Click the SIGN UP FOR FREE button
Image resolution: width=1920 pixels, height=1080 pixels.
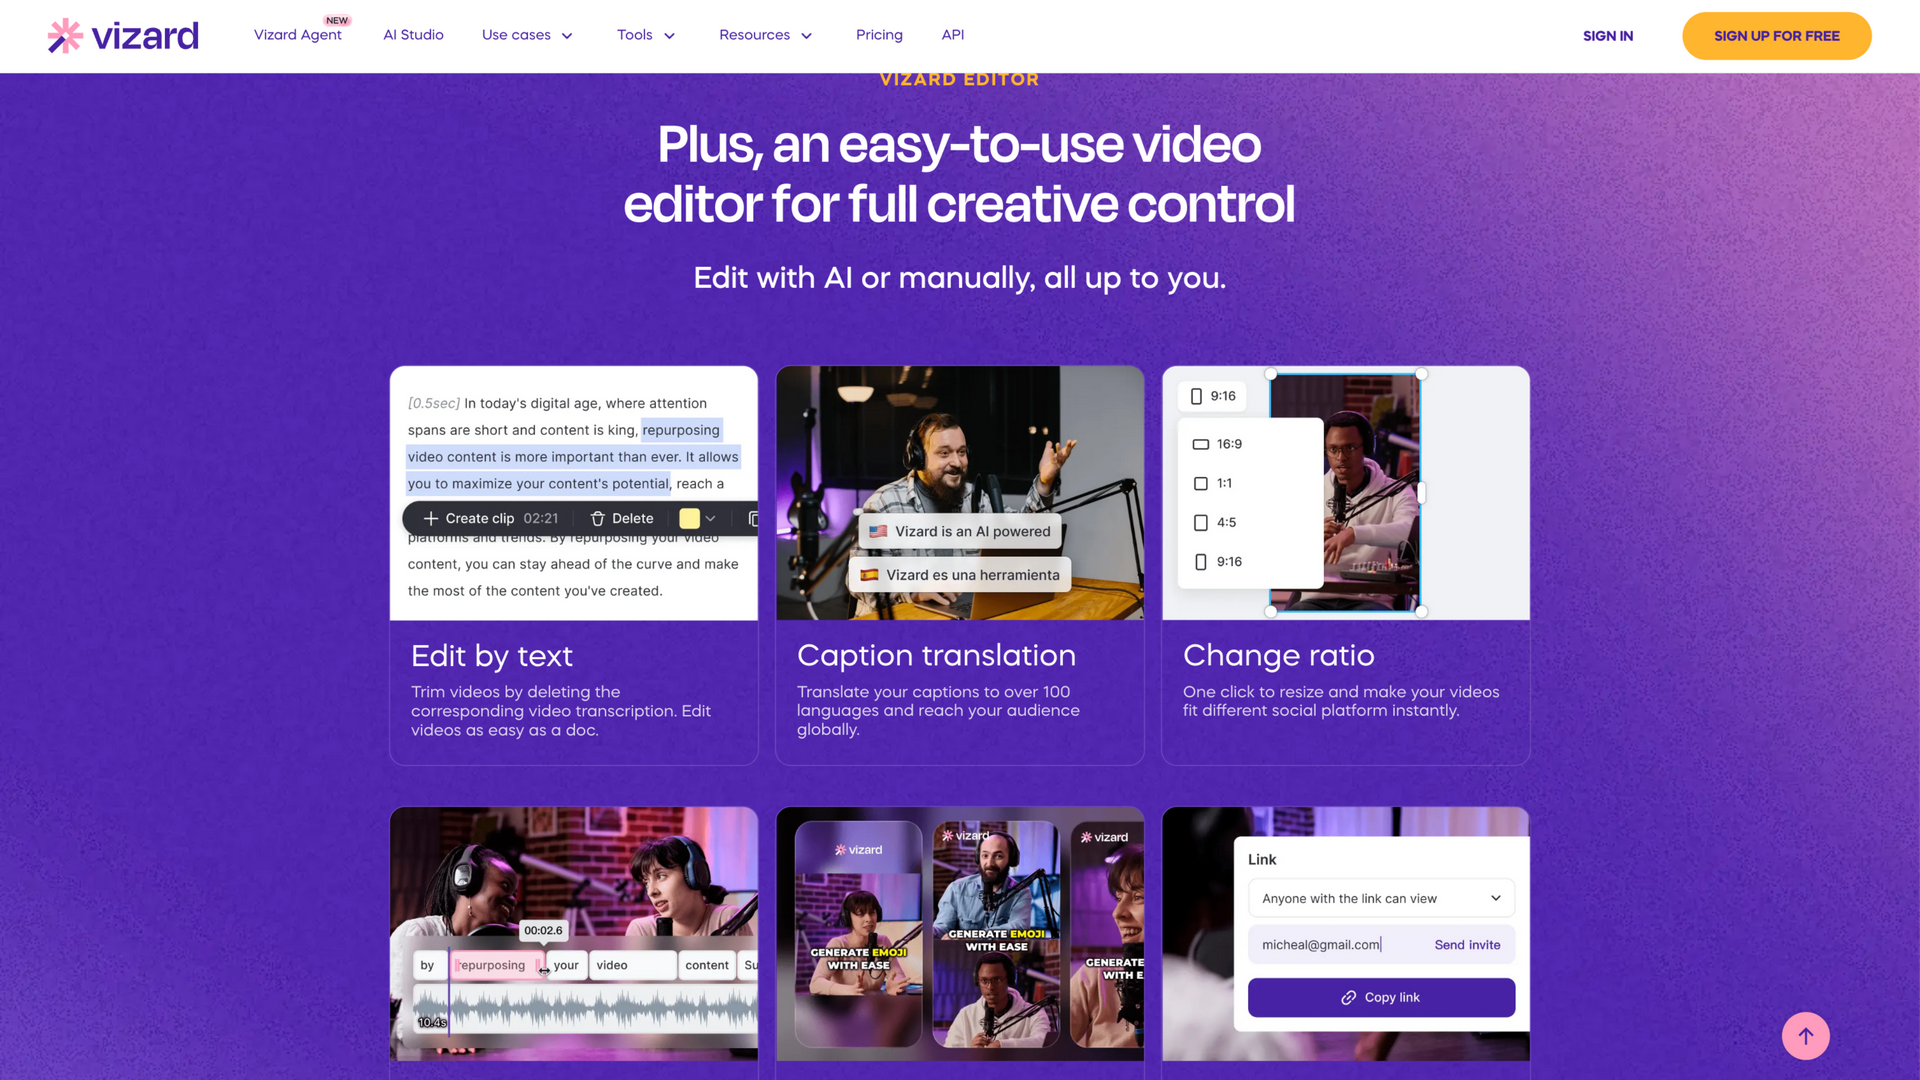point(1776,36)
